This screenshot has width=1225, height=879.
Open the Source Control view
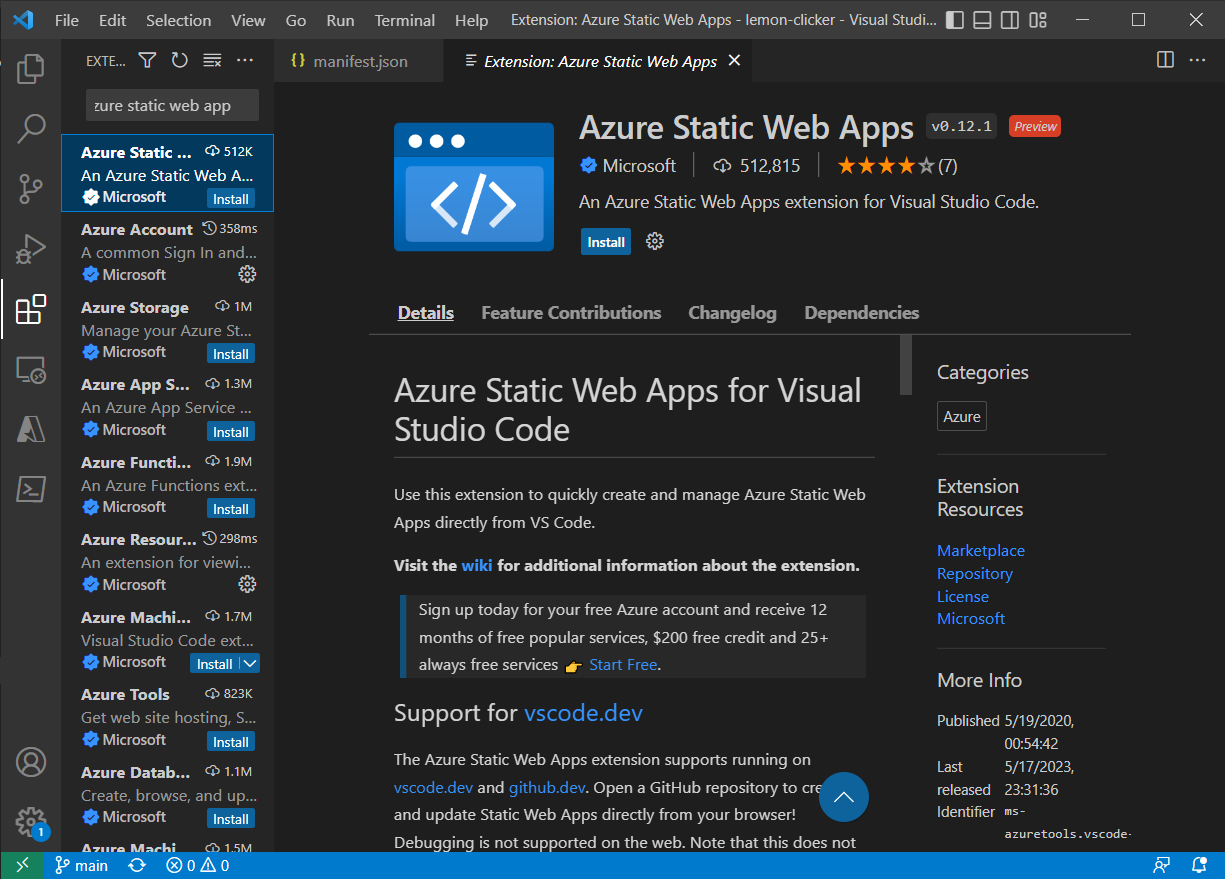(x=31, y=188)
